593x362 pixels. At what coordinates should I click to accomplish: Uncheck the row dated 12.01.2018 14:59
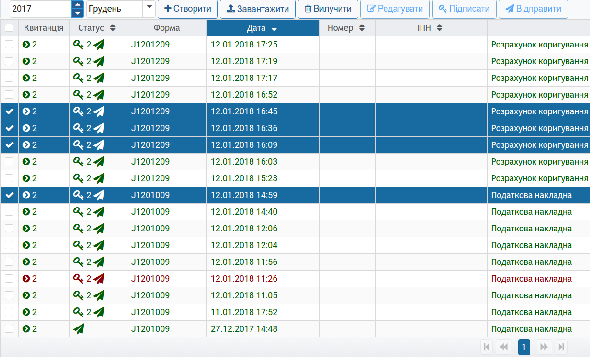point(9,195)
